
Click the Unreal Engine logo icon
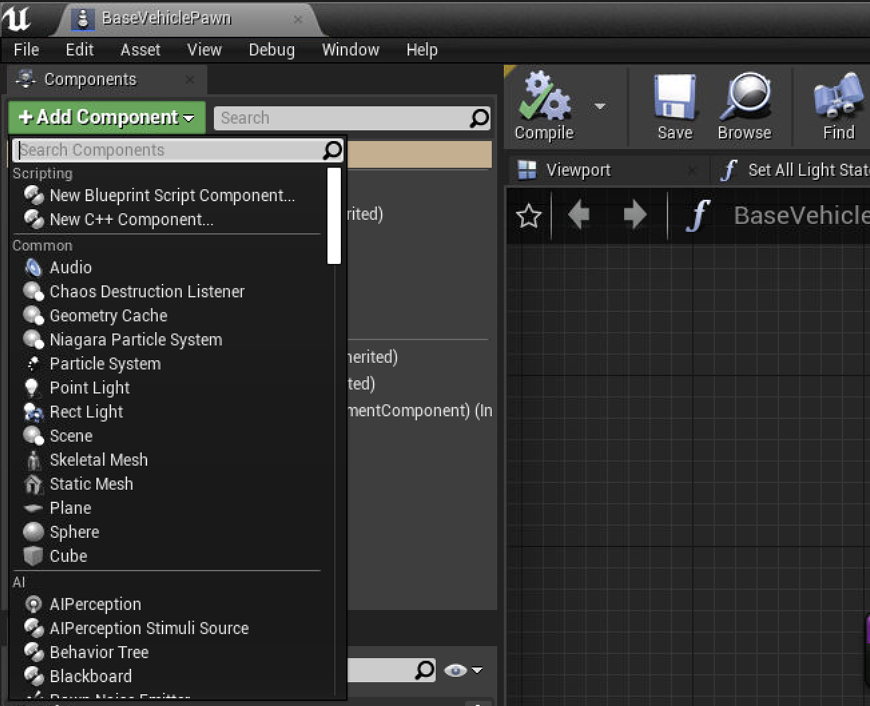[x=17, y=18]
